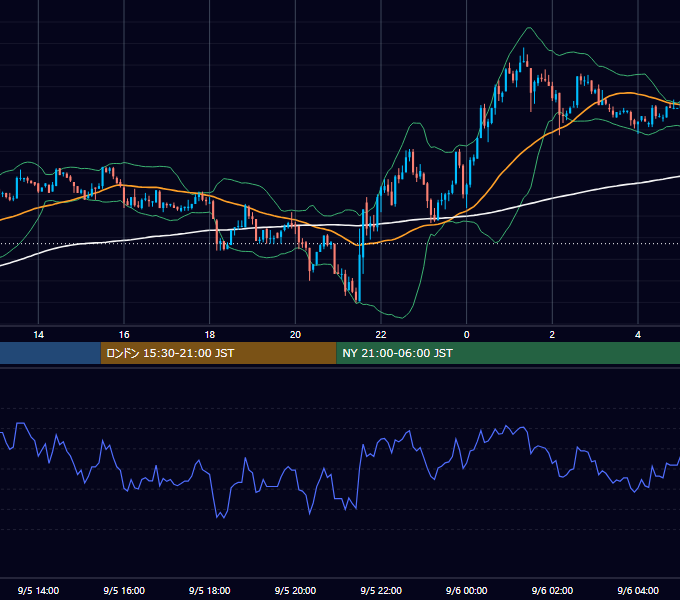Click the 9/5 14:00 time label
This screenshot has width=680, height=600.
click(38, 590)
